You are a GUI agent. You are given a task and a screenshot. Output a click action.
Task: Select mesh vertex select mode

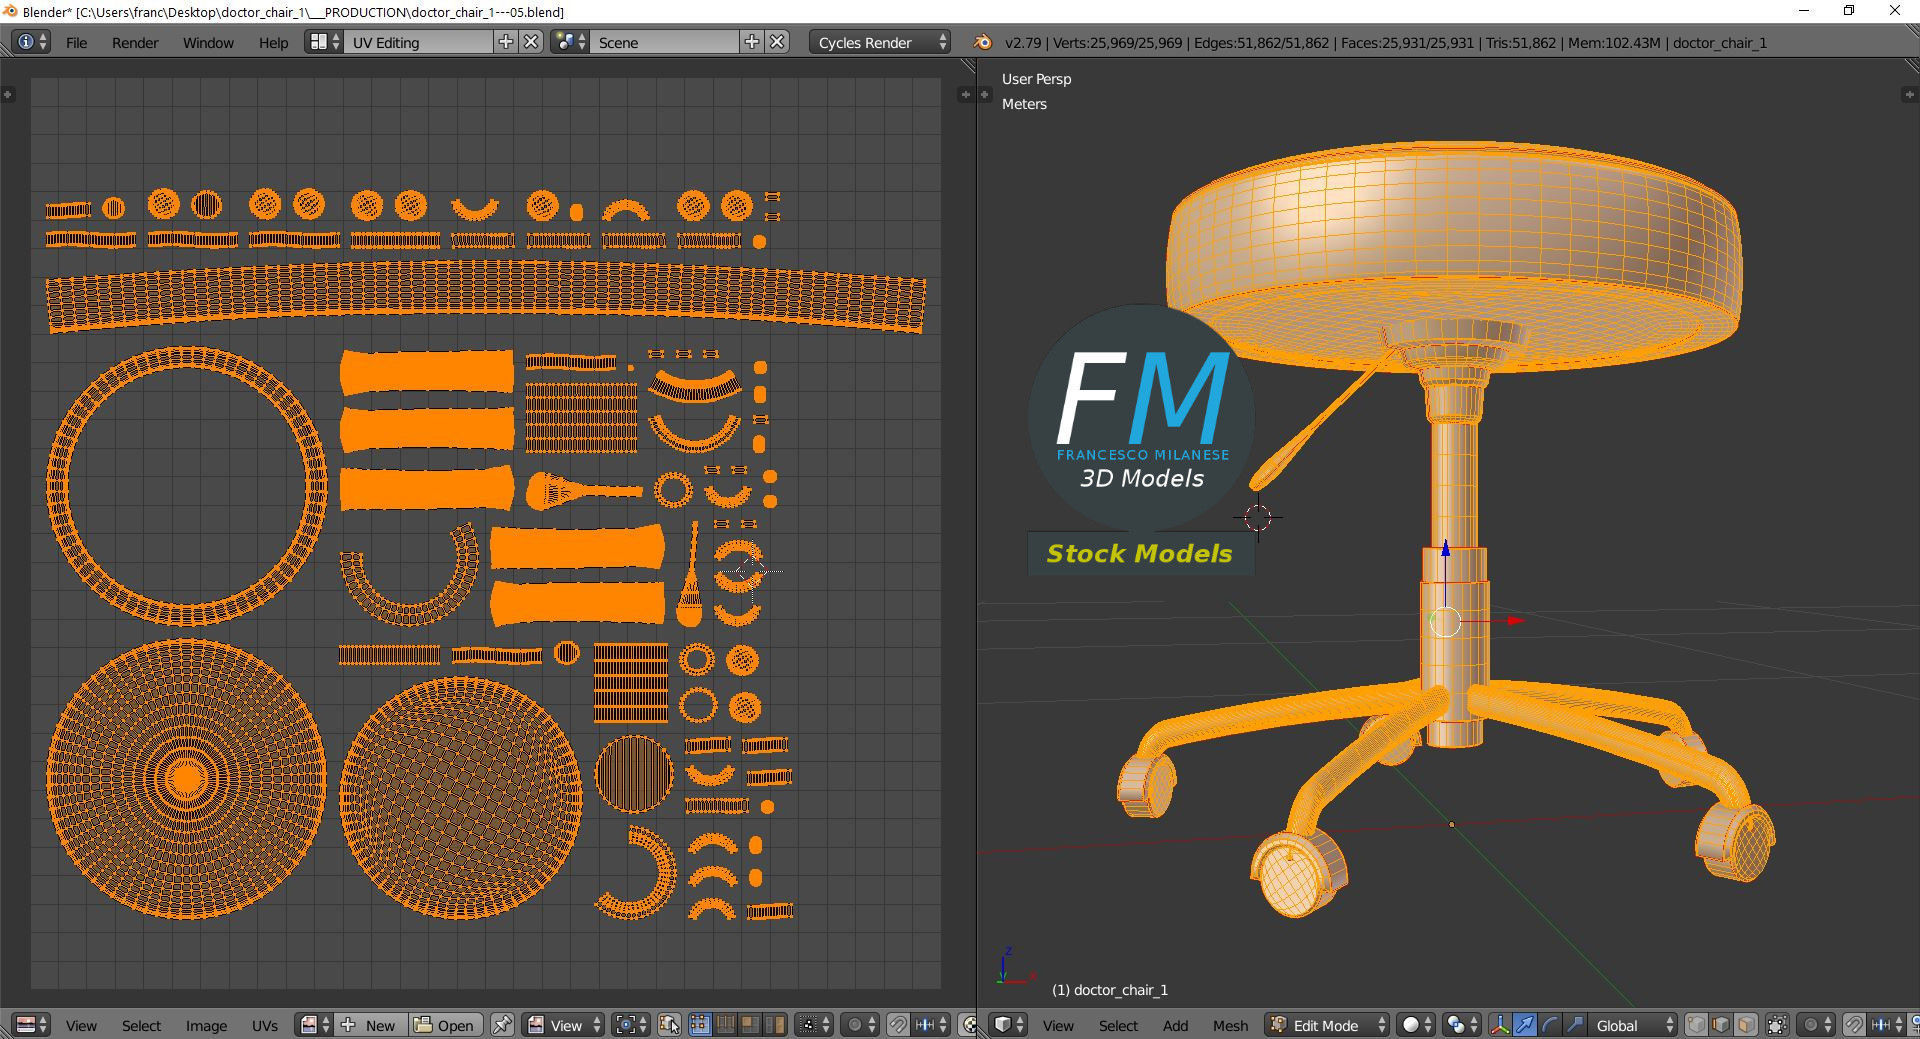click(x=1696, y=1025)
